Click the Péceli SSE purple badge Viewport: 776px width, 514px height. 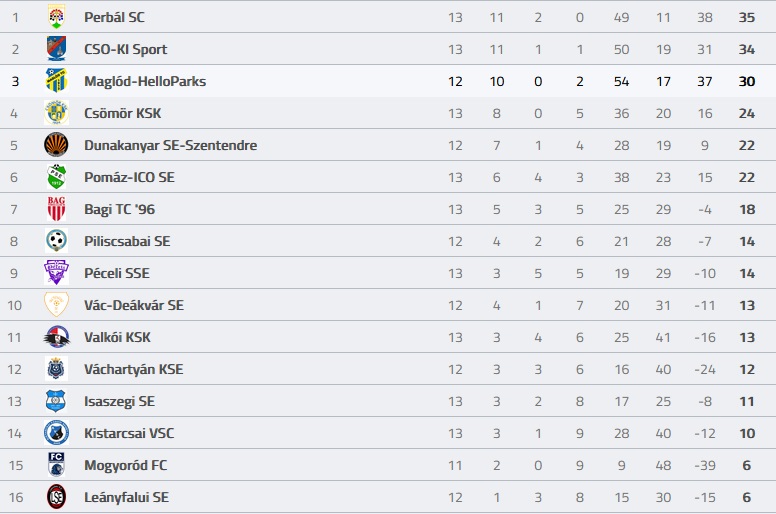56,273
